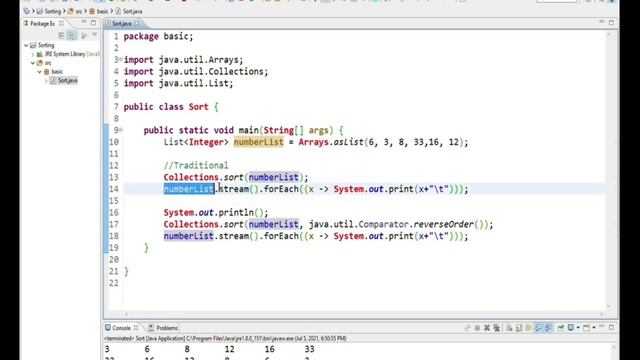The width and height of the screenshot is (640, 360).
Task: Collapse the src folder node
Action: pyautogui.click(x=33, y=63)
